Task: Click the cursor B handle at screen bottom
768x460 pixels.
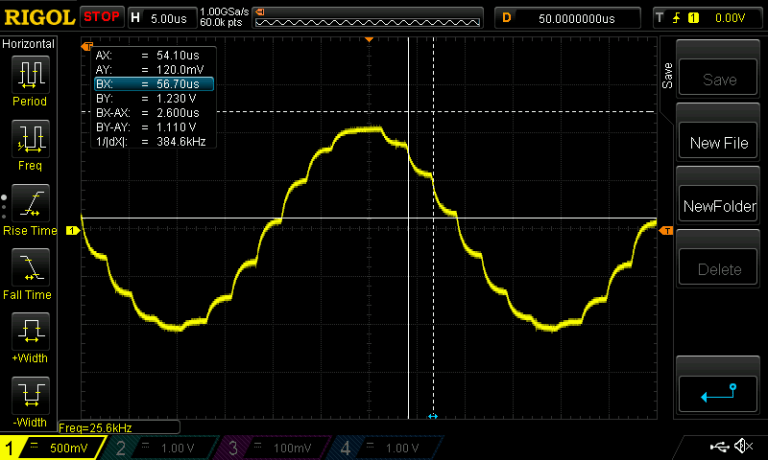Action: [x=433, y=416]
